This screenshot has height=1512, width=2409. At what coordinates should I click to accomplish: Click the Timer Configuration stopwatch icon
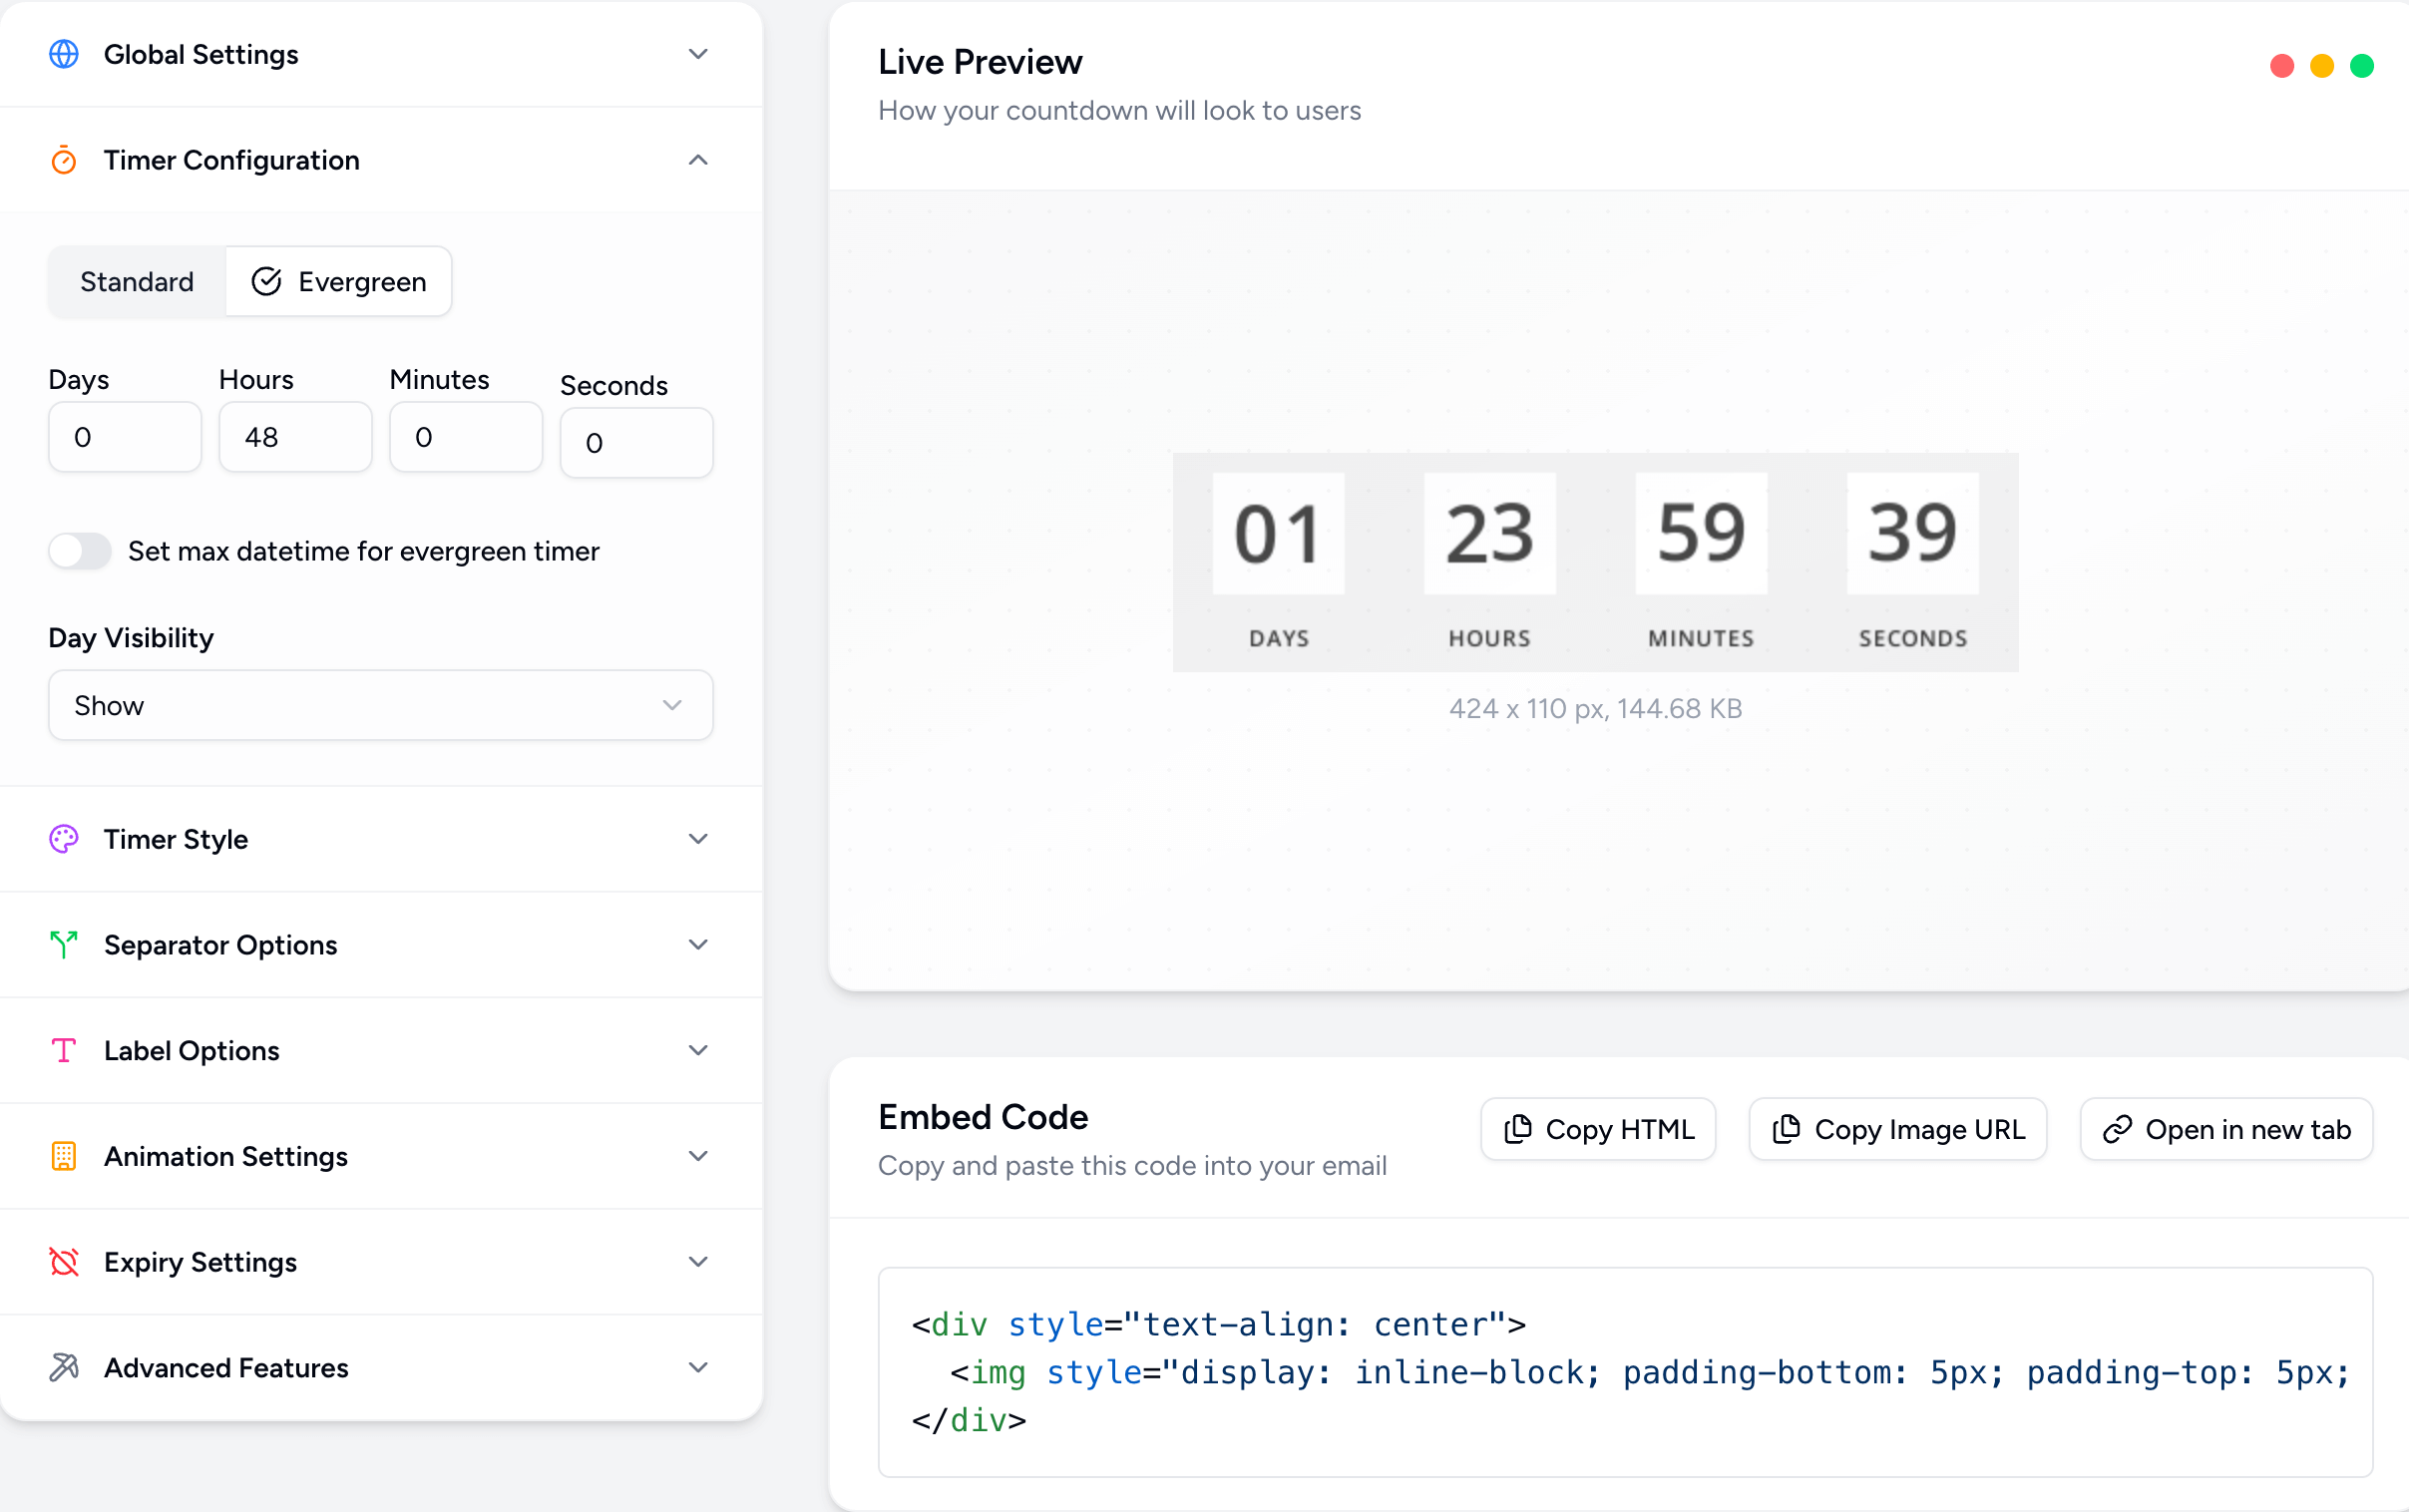tap(64, 159)
